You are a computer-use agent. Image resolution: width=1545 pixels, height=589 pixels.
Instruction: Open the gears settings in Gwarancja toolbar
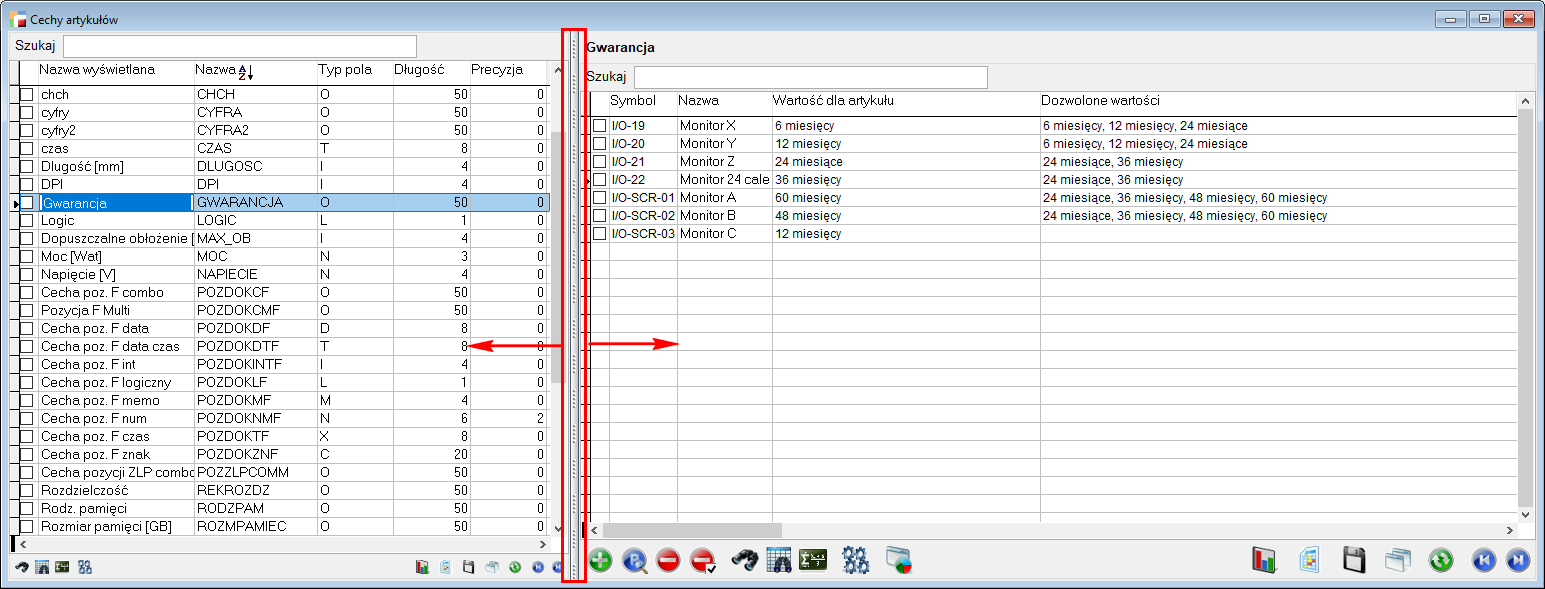click(854, 561)
